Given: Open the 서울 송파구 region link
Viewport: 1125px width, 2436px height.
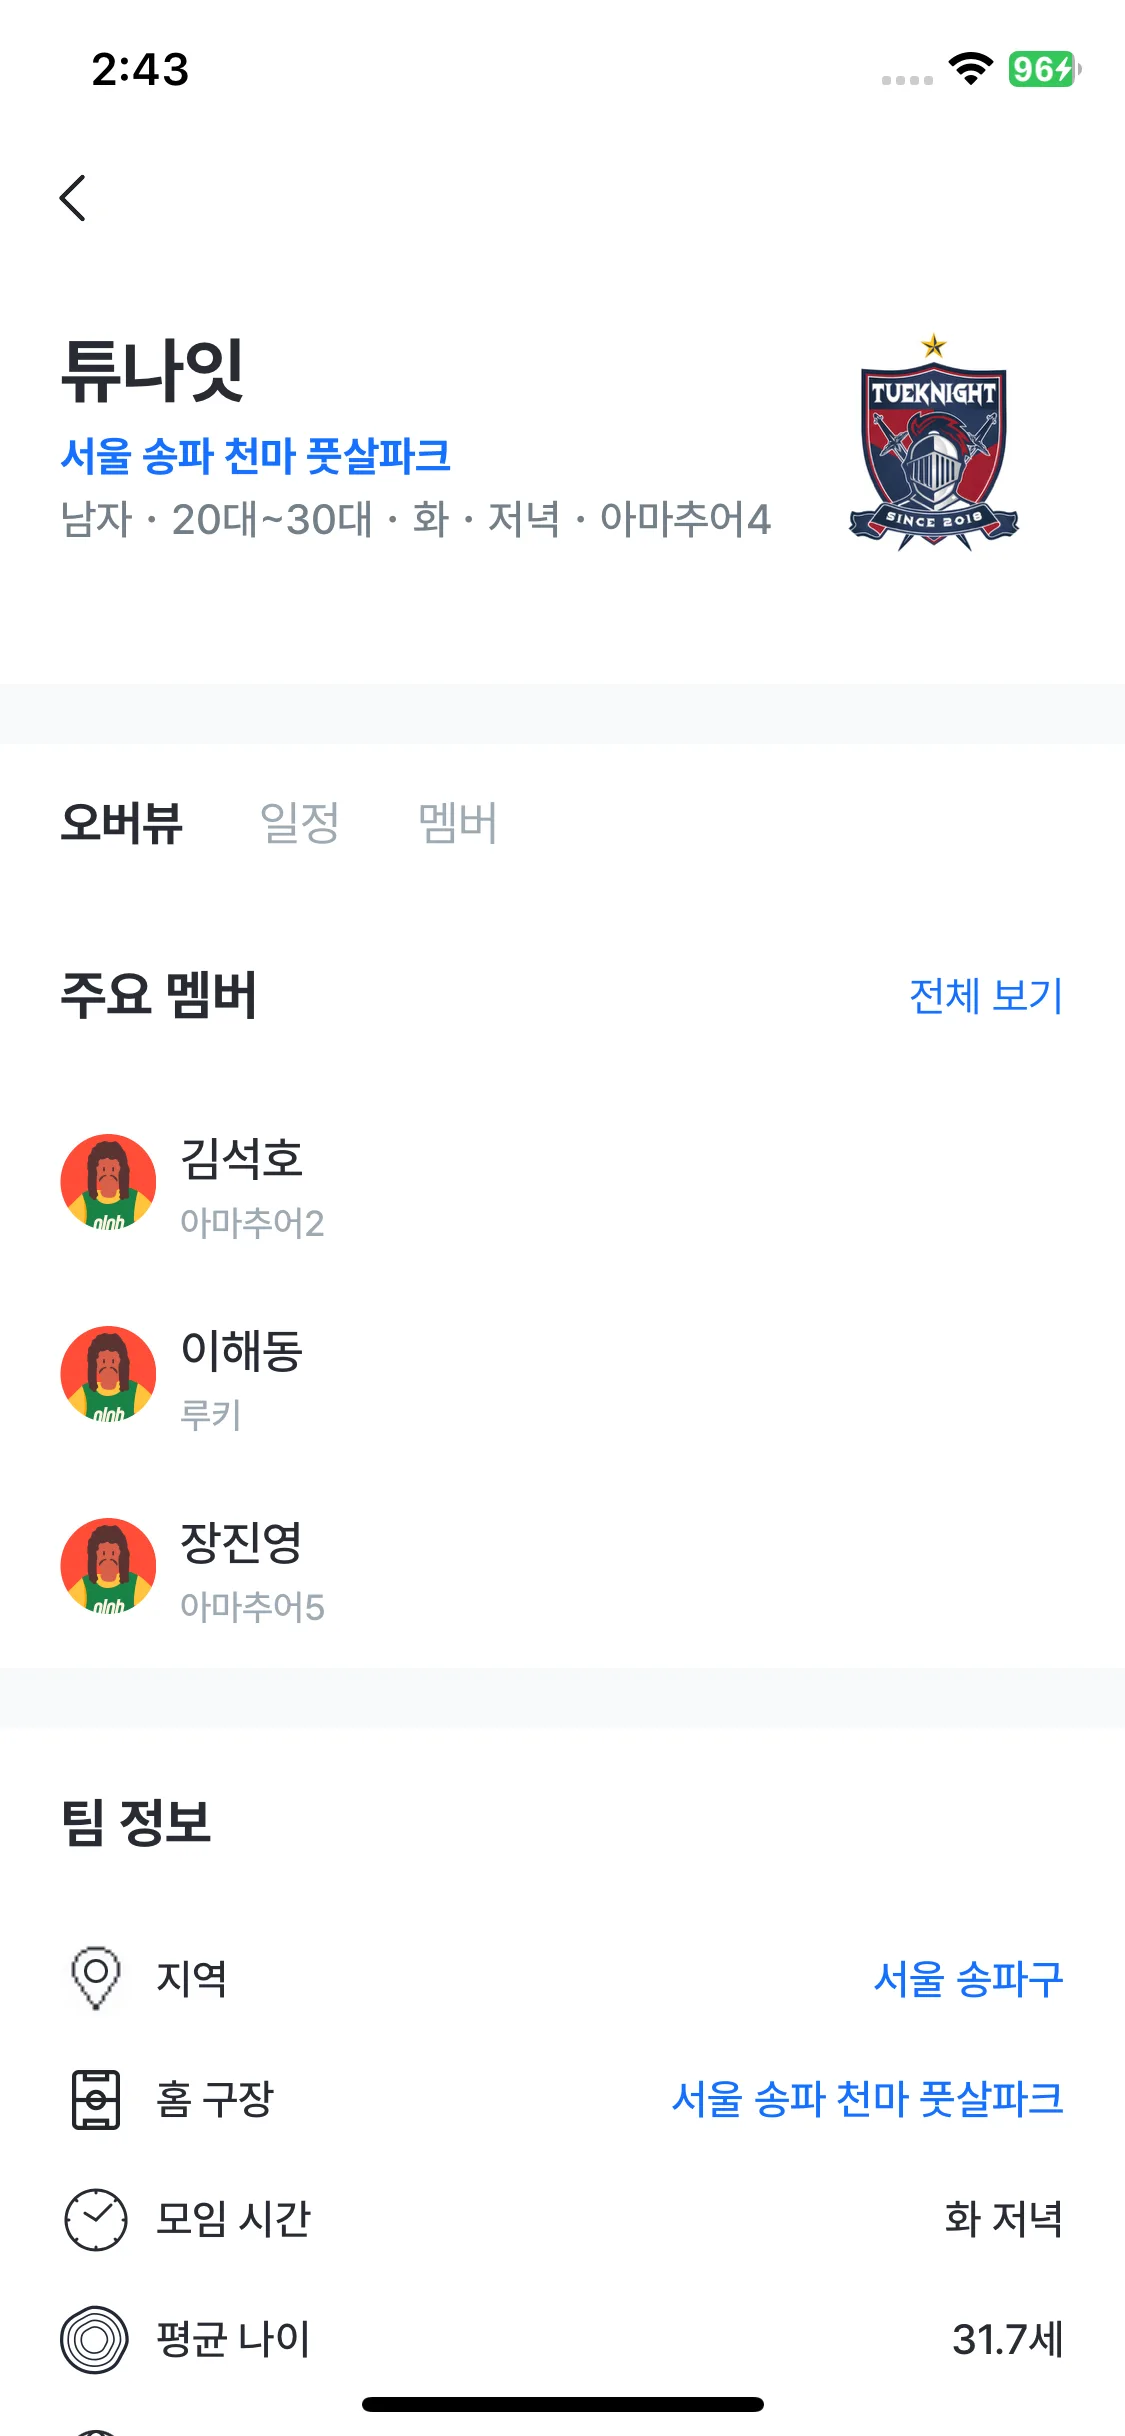Looking at the screenshot, I should click(x=967, y=1979).
